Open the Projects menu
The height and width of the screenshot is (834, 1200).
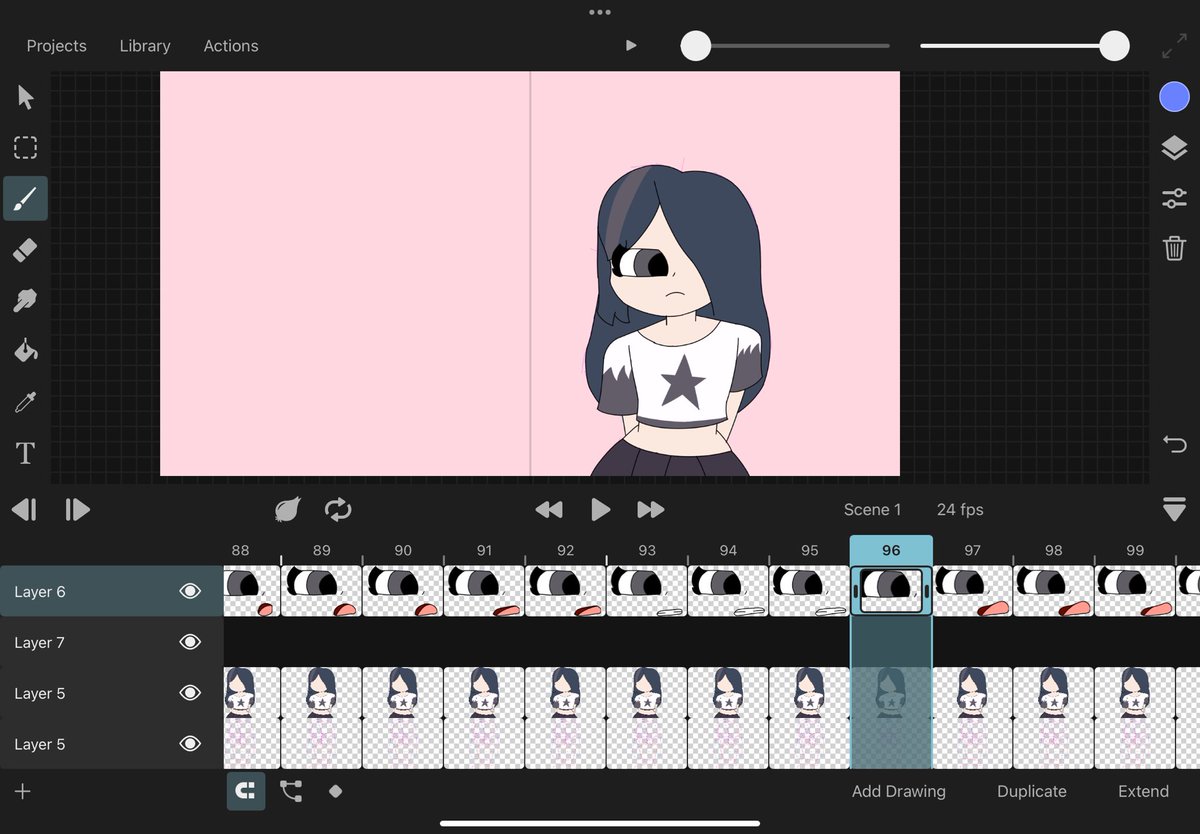point(56,46)
